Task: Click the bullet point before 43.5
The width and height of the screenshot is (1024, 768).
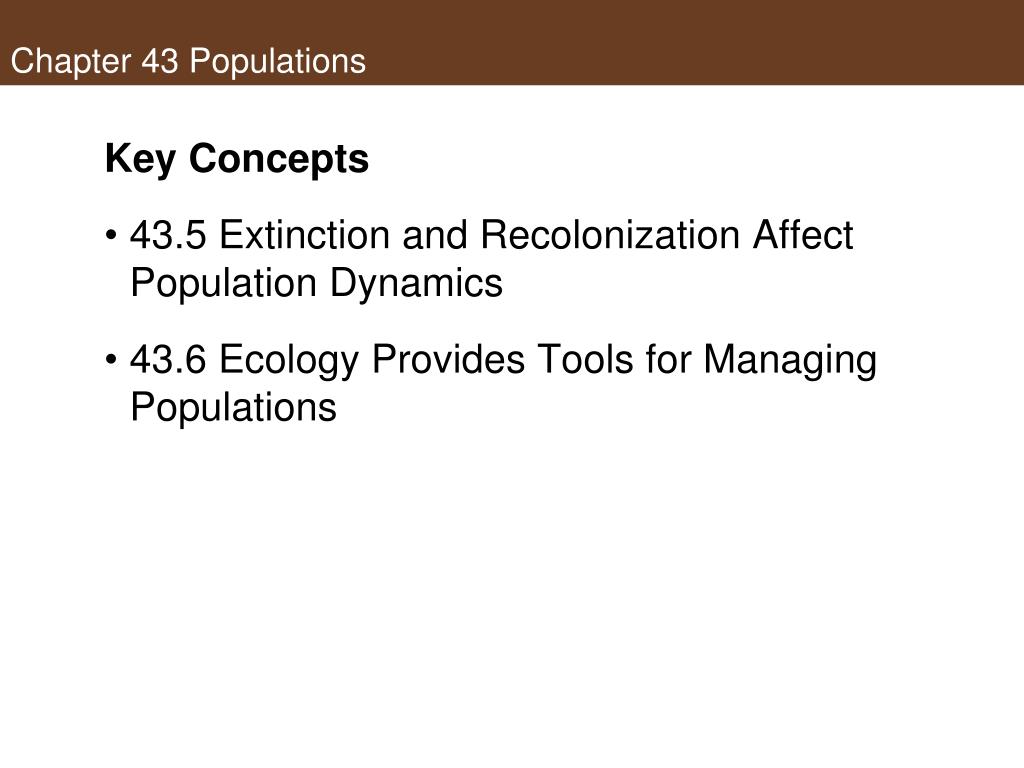Action: (x=111, y=234)
